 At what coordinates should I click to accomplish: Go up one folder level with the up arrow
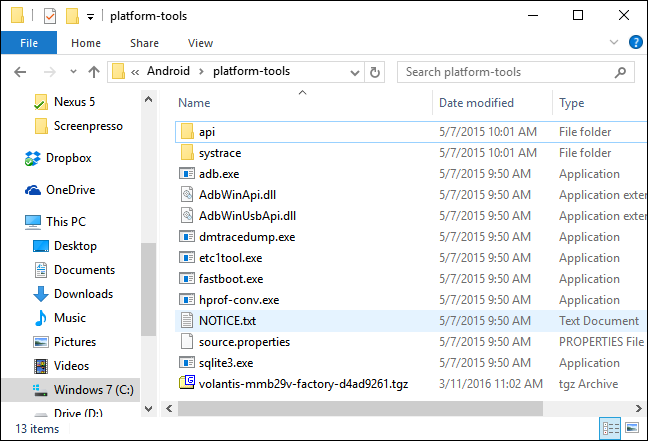[94, 72]
